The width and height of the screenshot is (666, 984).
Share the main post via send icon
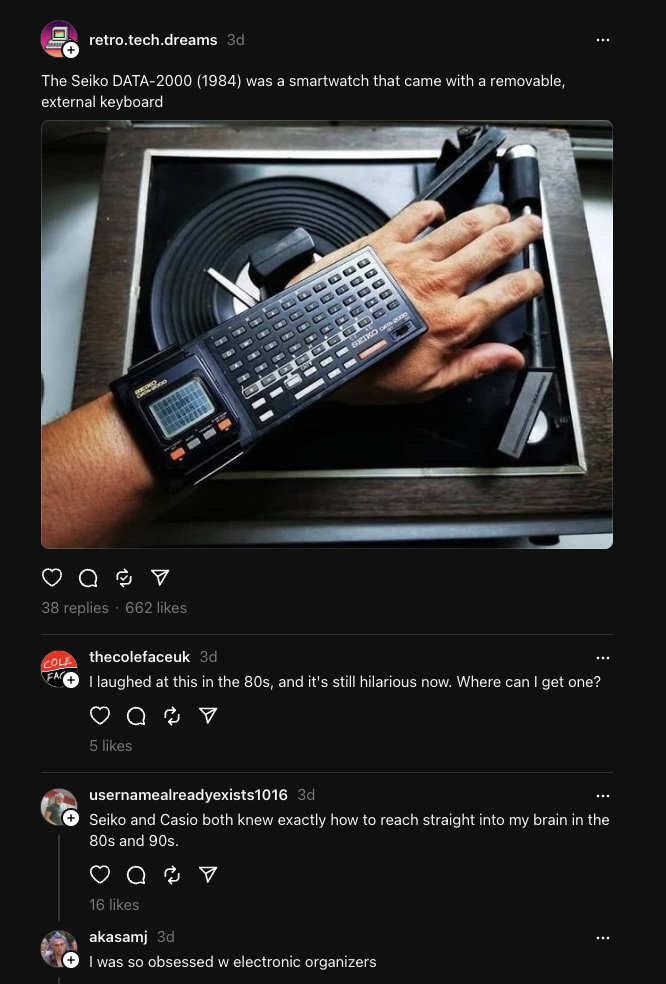click(x=161, y=577)
